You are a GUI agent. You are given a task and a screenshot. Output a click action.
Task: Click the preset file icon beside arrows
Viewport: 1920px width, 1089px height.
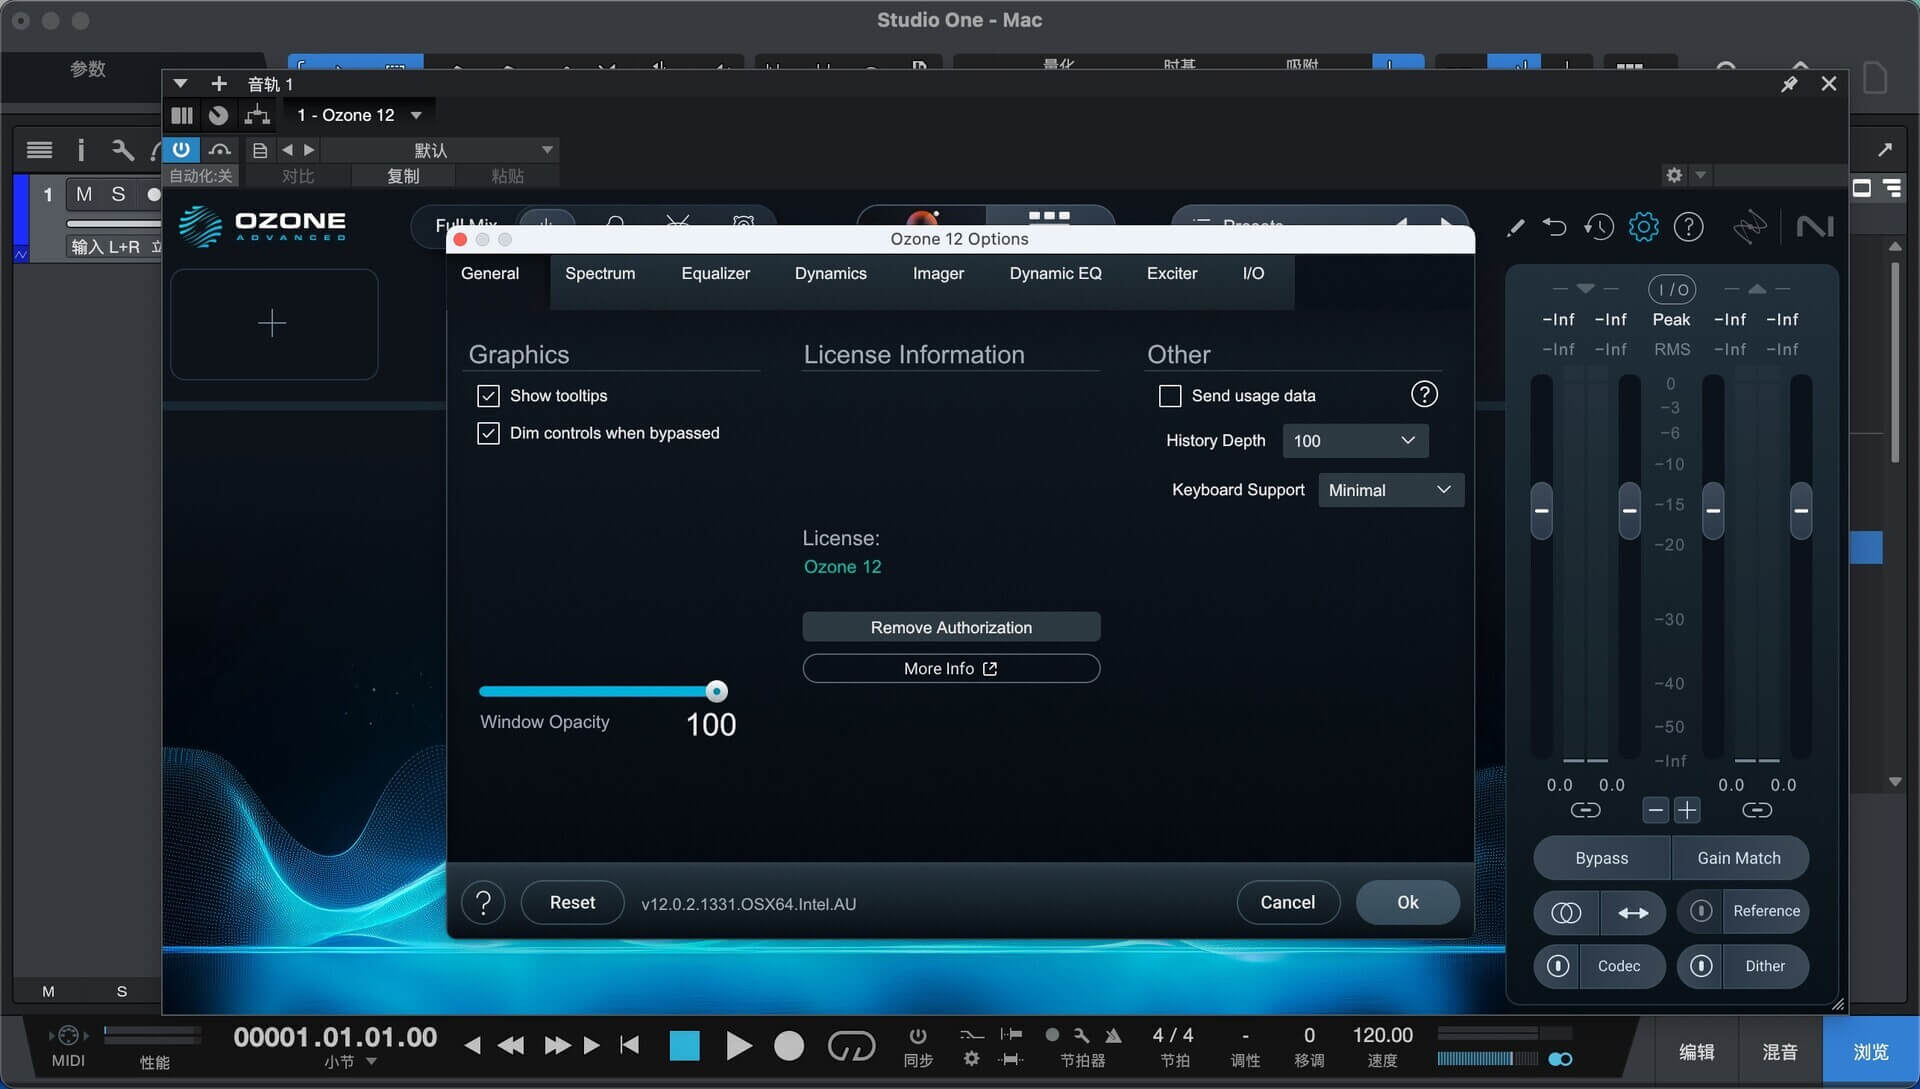[260, 150]
